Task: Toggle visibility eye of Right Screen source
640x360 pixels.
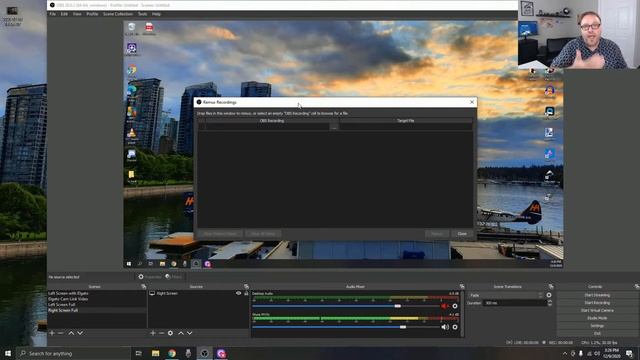Action: [238, 293]
